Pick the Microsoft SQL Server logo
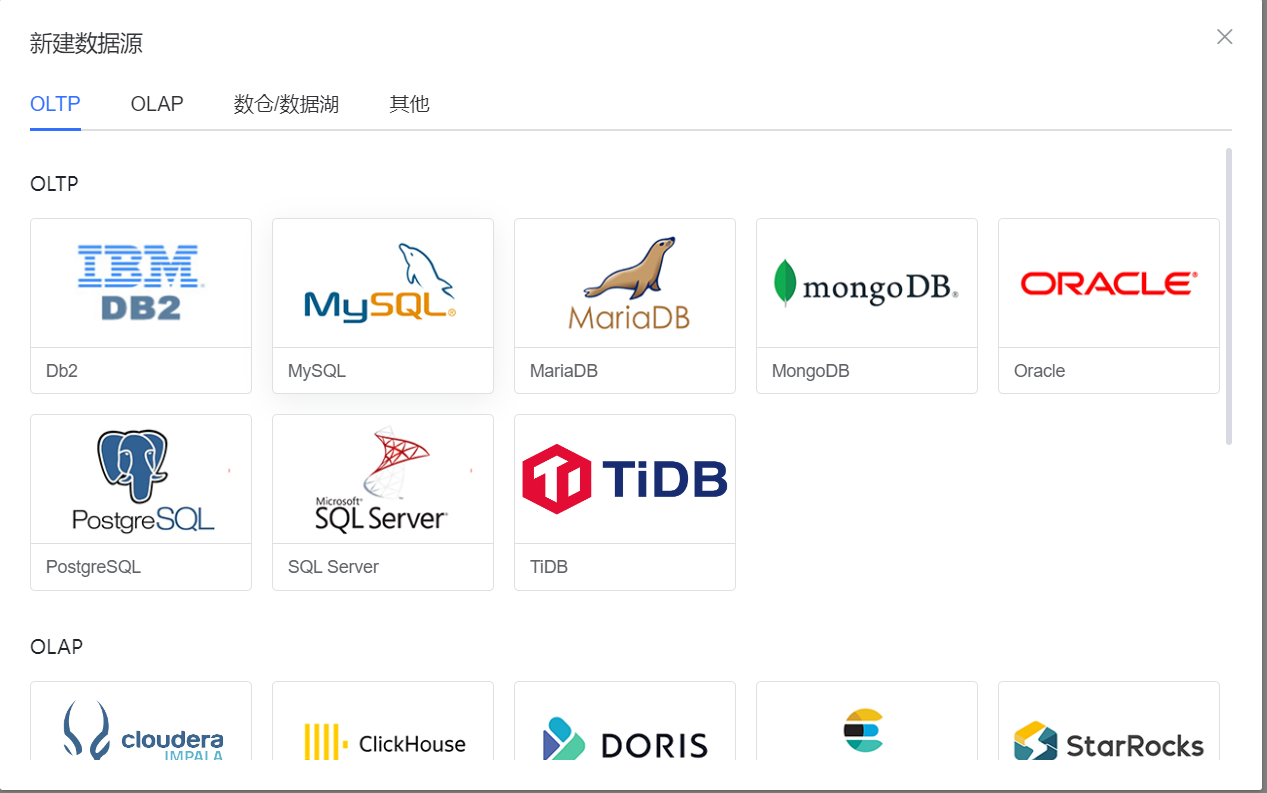The image size is (1267, 793). 381,479
